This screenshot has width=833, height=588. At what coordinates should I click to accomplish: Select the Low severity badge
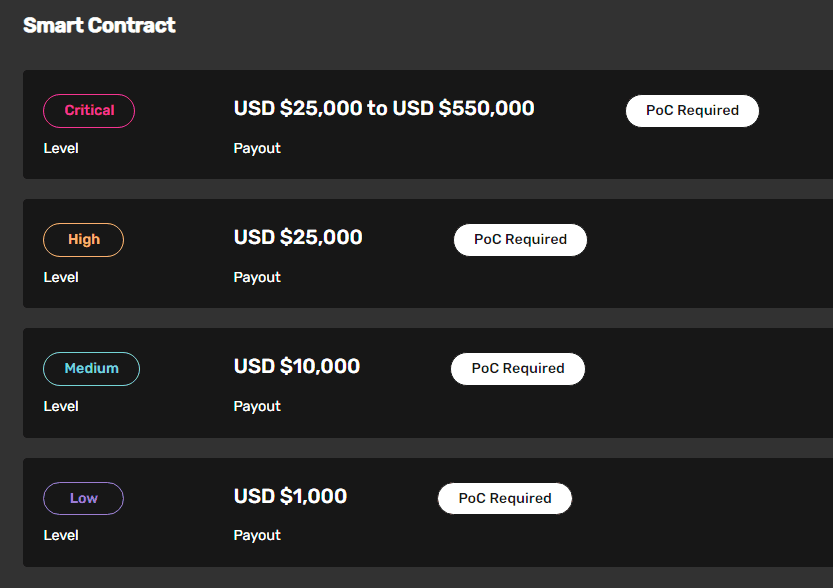(83, 498)
